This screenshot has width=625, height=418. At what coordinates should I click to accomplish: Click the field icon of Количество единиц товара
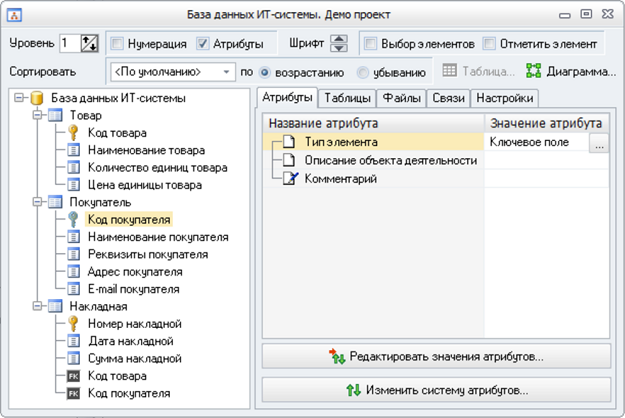73,167
